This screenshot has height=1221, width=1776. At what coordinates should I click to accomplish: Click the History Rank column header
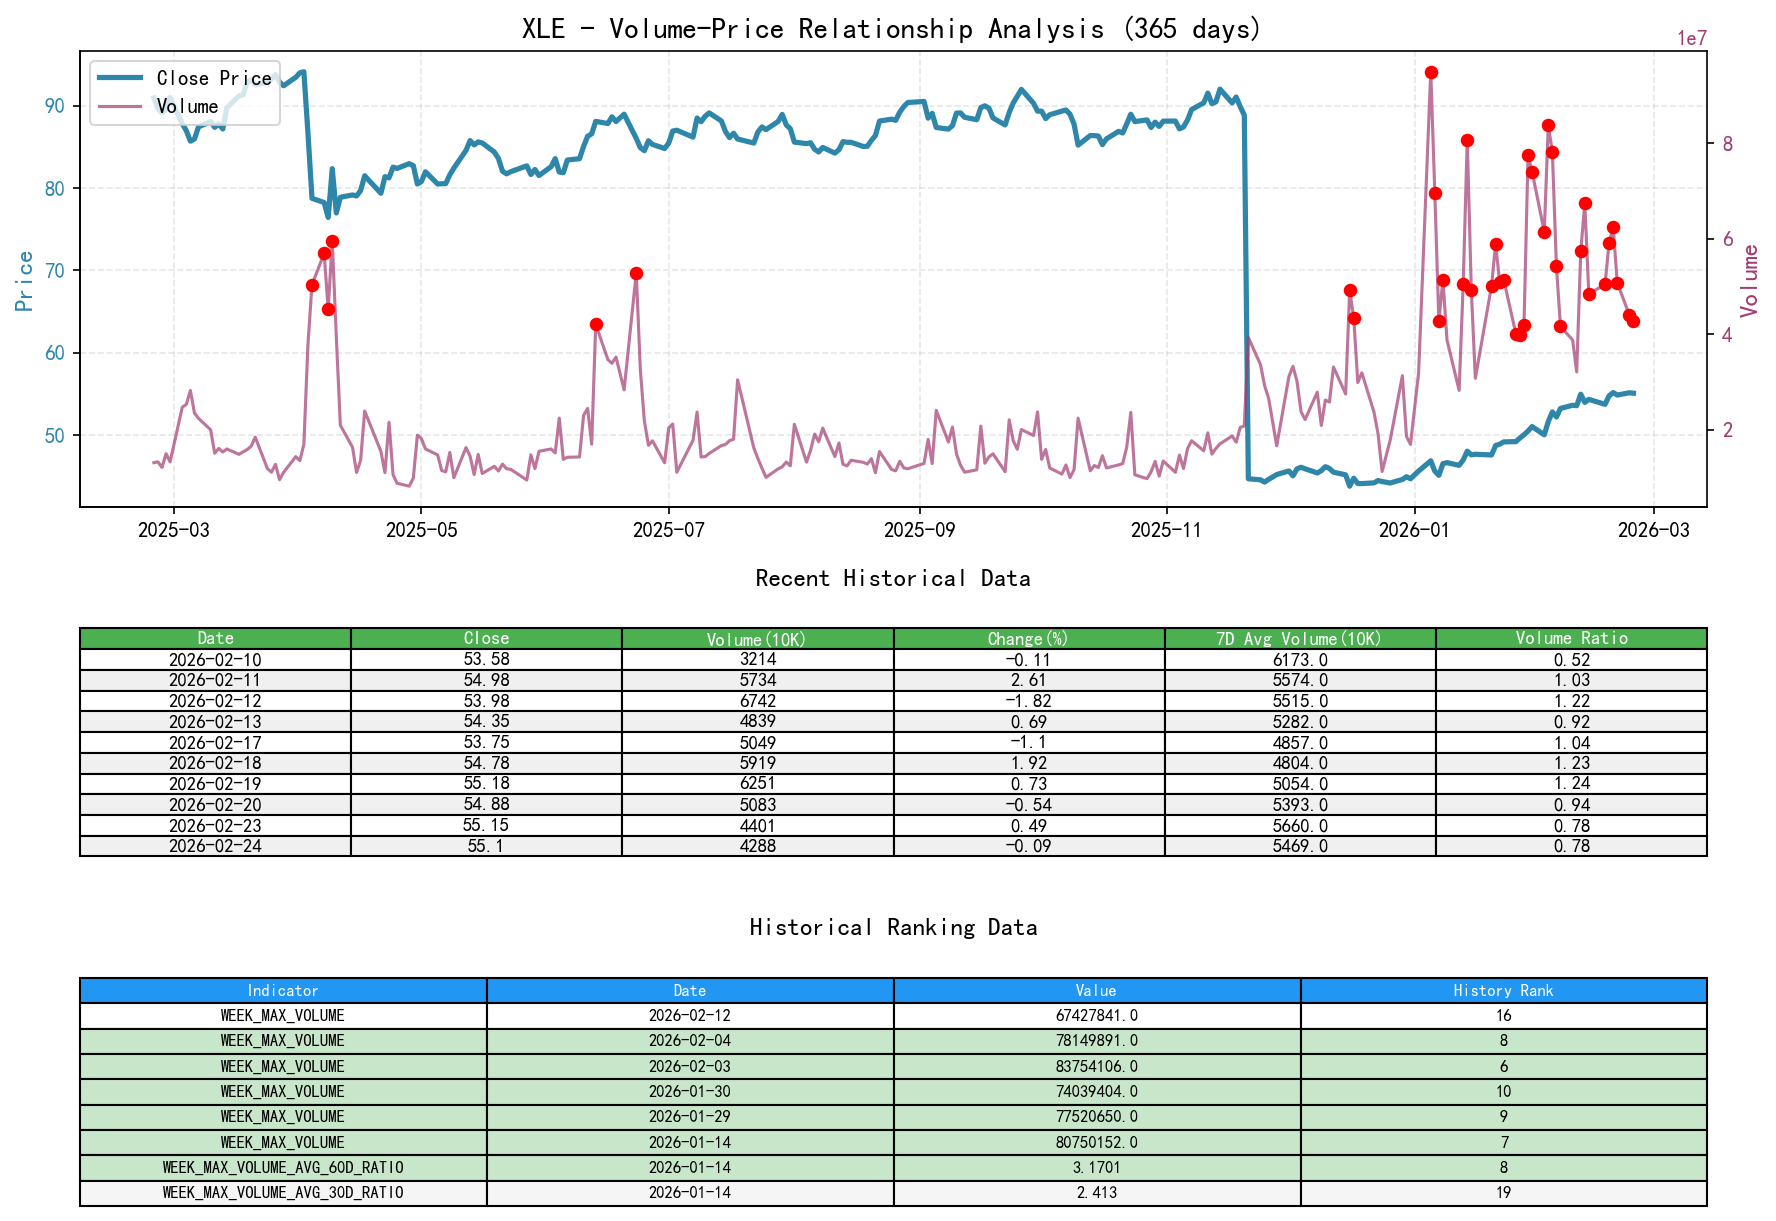tap(1499, 990)
